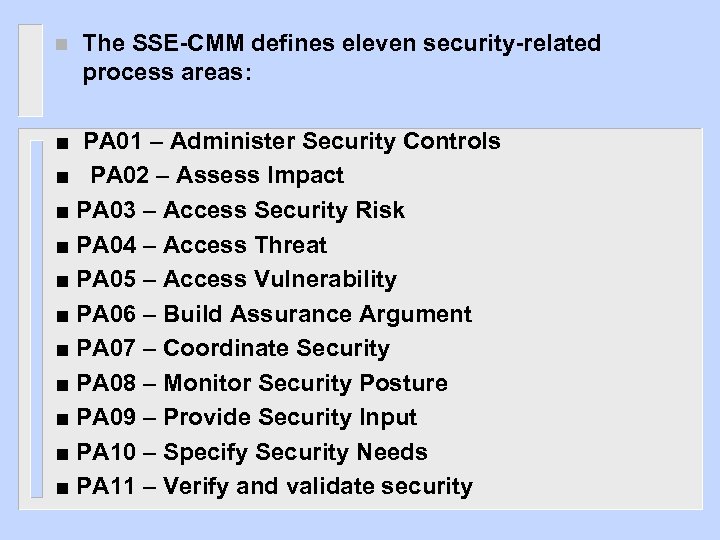Screen dimensions: 720x540
Task: Select the PA04 Access Threat line
Action: coord(202,245)
